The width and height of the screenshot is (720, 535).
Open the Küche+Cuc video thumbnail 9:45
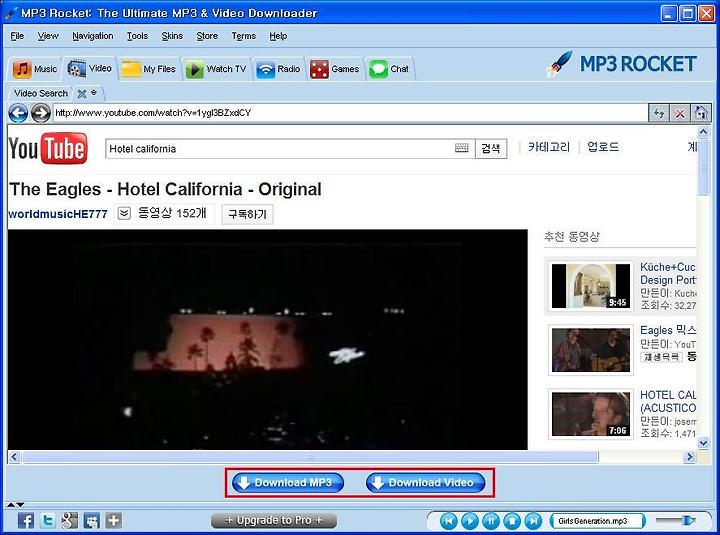[x=591, y=286]
